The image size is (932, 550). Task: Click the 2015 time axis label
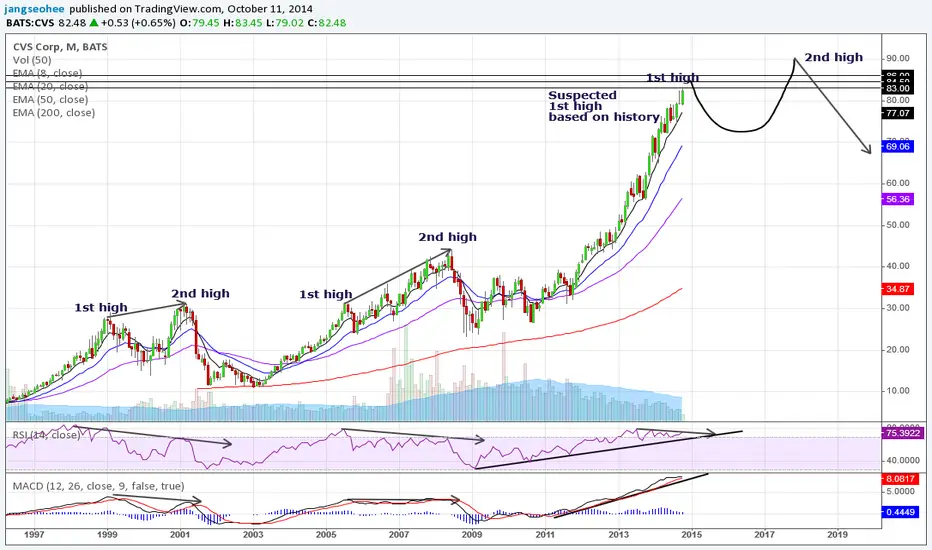691,535
